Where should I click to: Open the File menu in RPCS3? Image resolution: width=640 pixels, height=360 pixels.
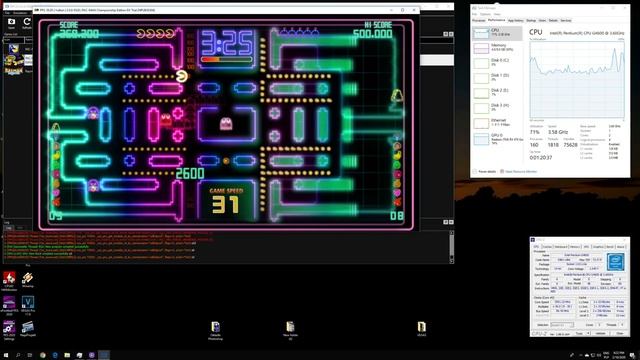pos(7,13)
